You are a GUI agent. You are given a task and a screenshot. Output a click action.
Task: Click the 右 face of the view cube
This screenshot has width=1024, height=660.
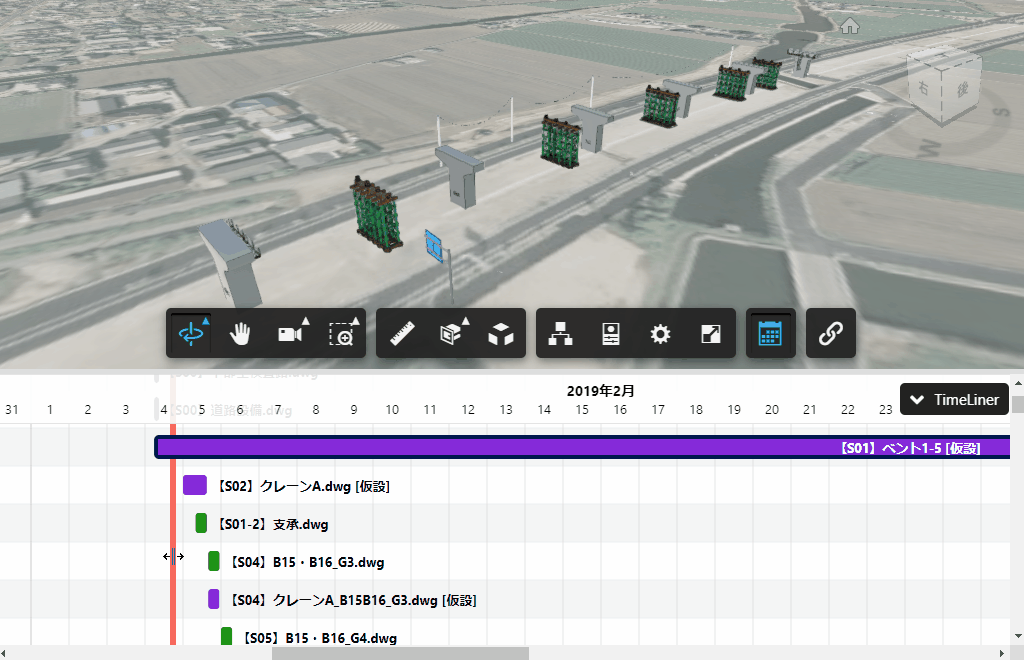[x=922, y=90]
